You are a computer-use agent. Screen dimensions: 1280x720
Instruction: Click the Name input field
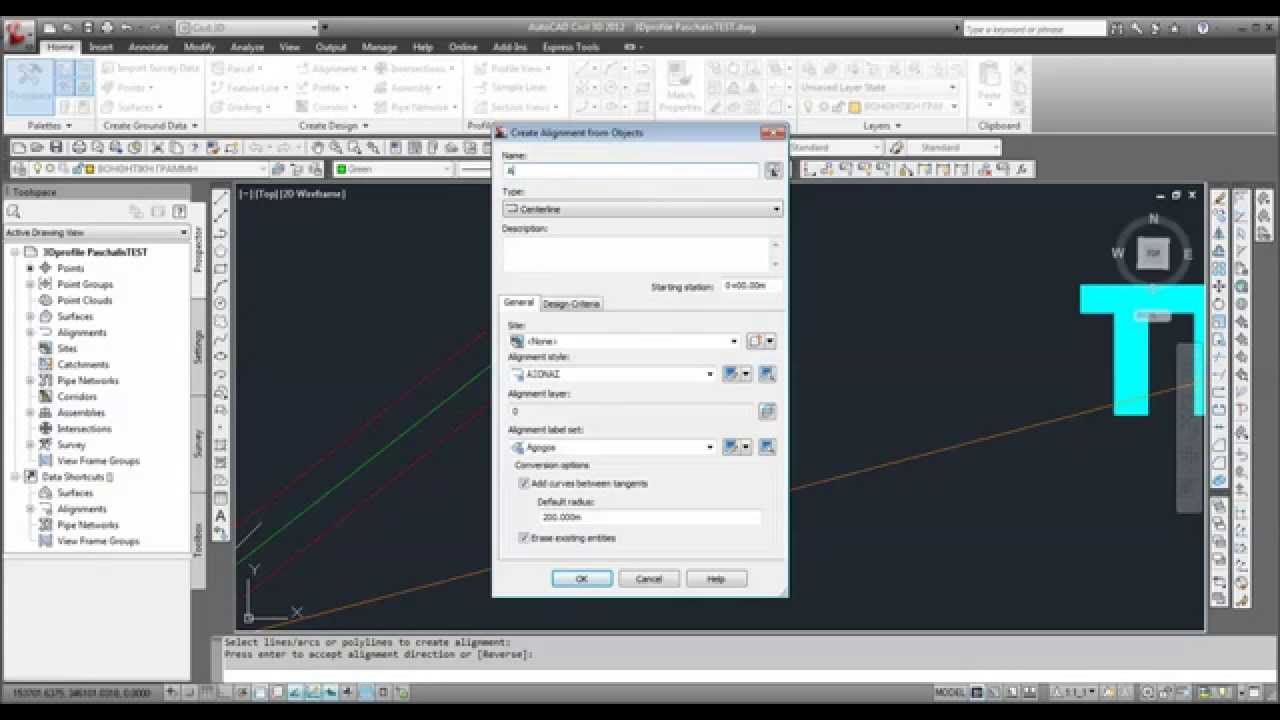click(631, 171)
